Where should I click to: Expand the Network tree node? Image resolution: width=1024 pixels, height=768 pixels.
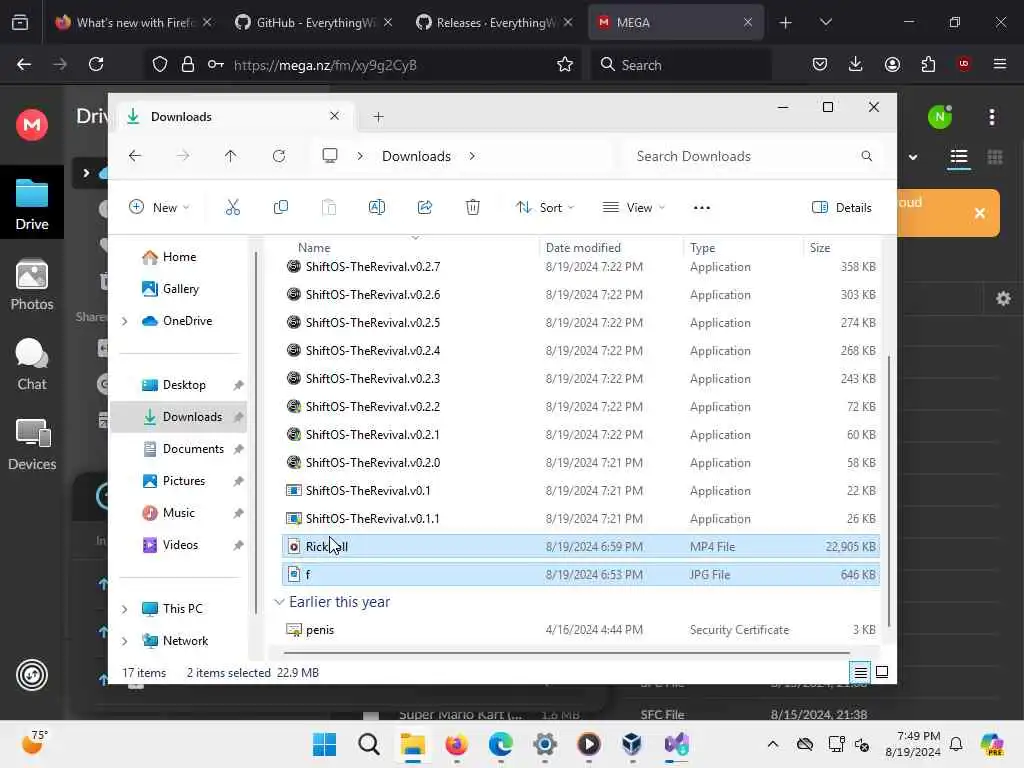point(125,641)
